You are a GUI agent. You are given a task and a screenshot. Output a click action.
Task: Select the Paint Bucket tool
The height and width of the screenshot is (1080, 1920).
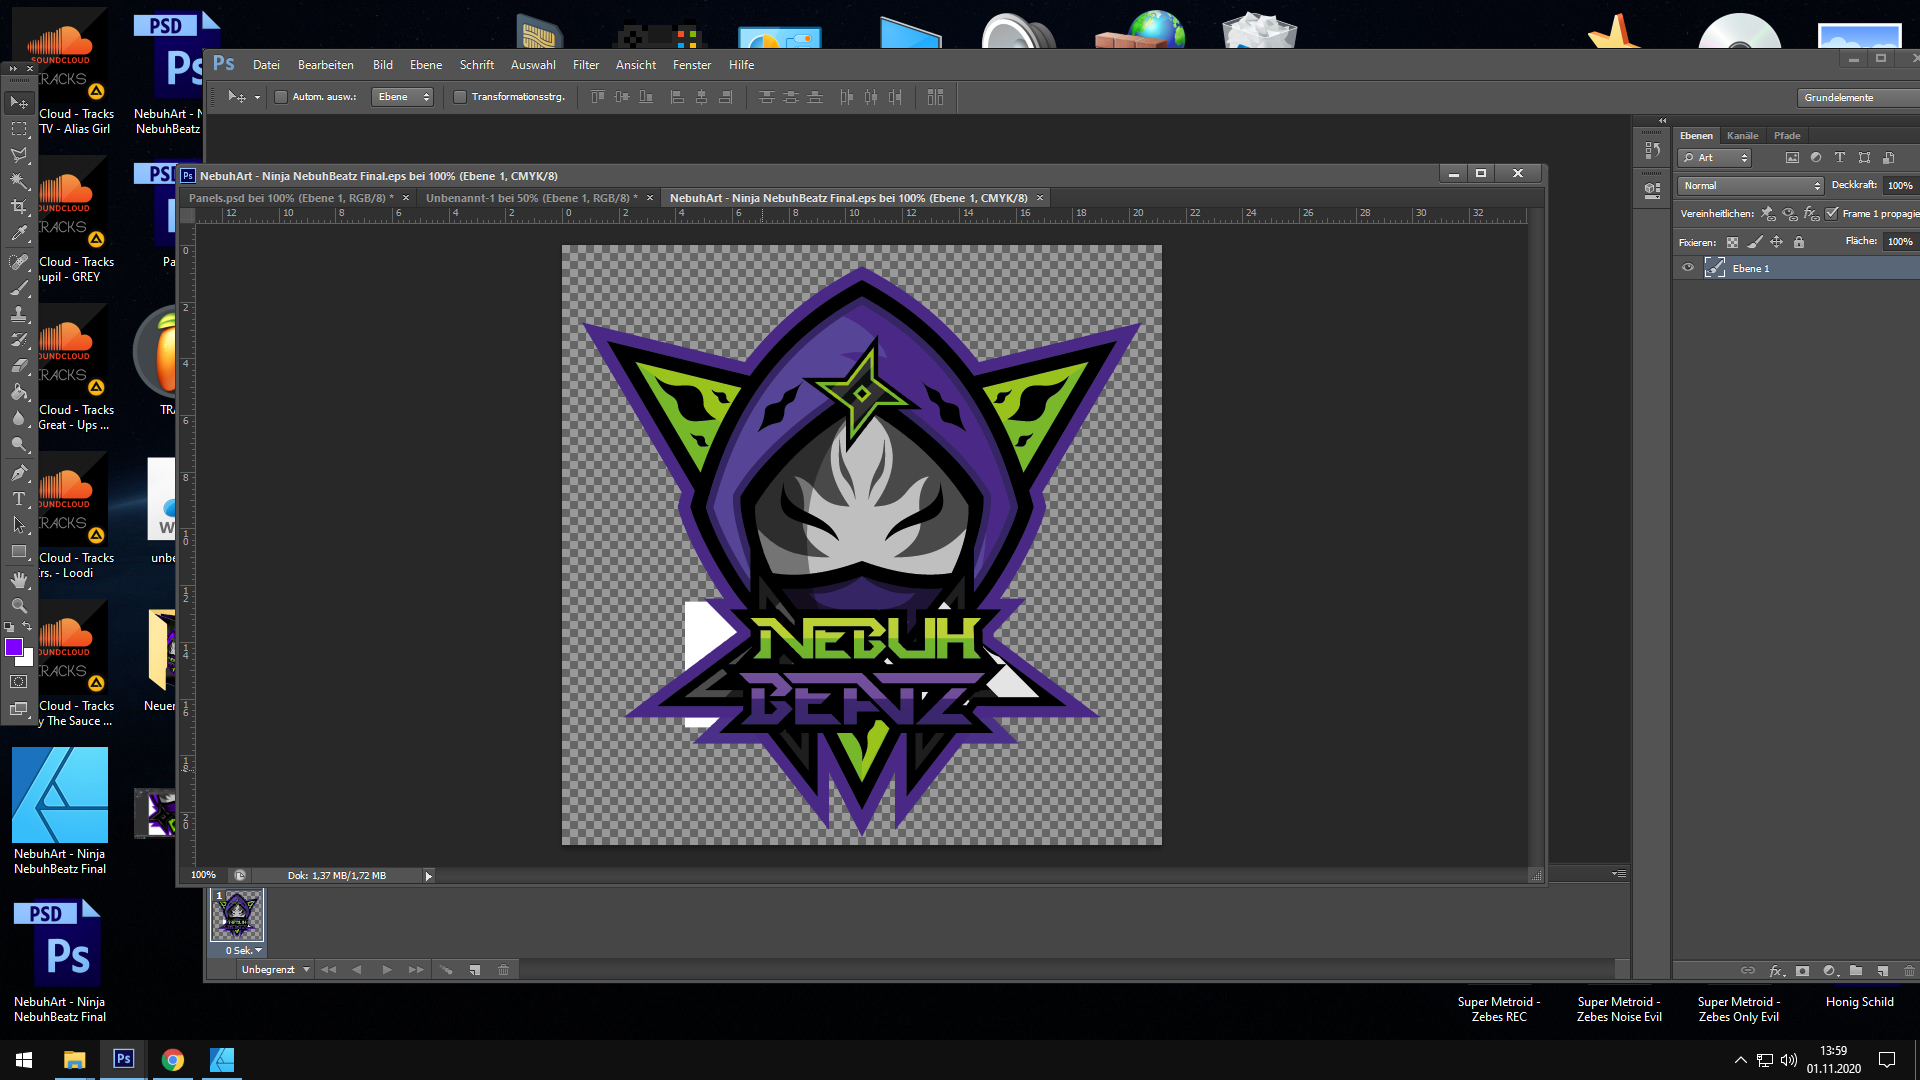point(19,392)
